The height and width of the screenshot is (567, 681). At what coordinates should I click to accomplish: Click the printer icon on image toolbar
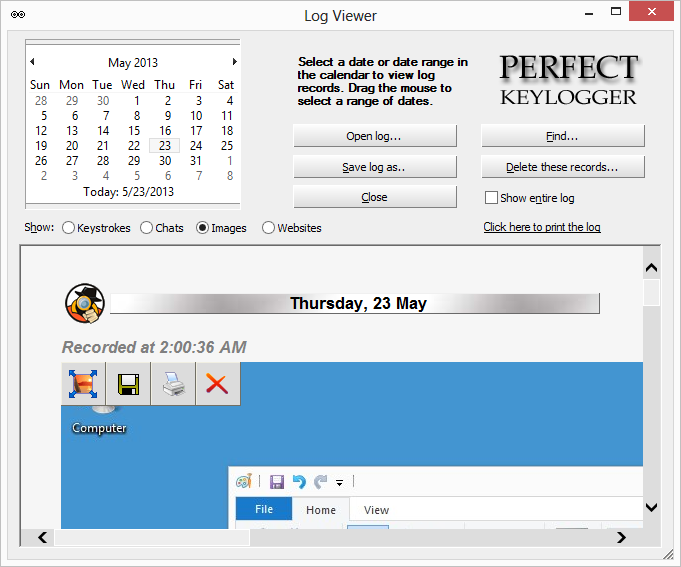(x=173, y=384)
